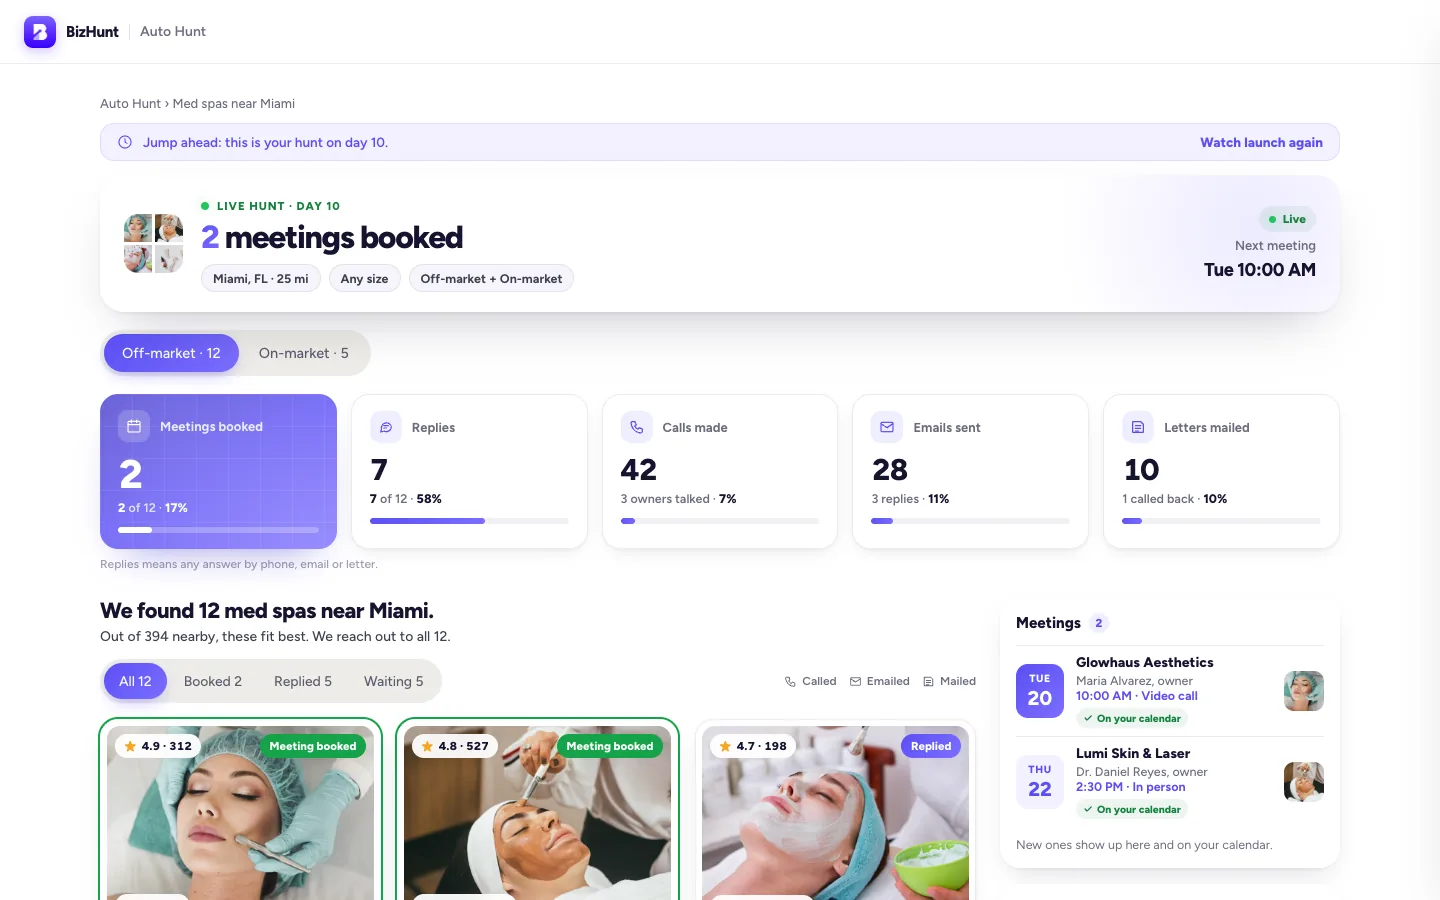Switch to the Off-market · 12 toggle

[171, 353]
